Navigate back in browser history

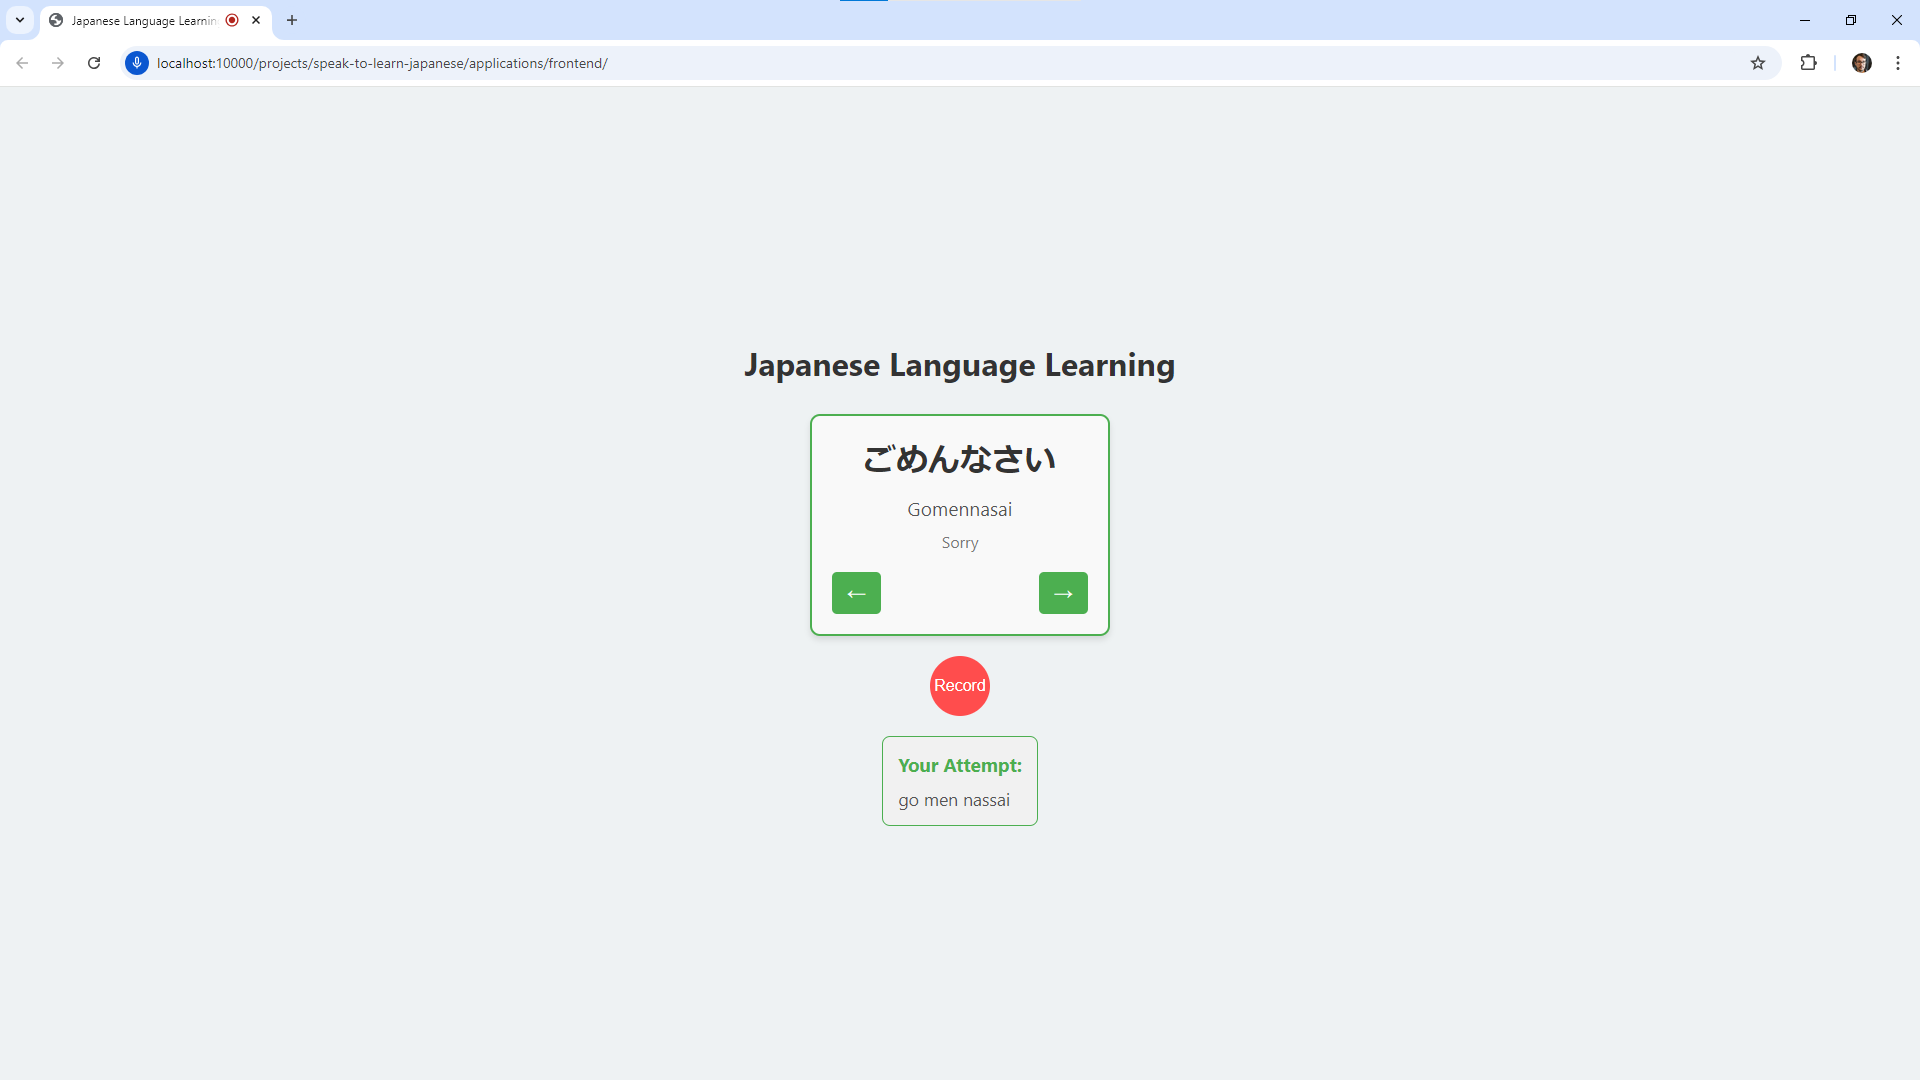pos(22,63)
